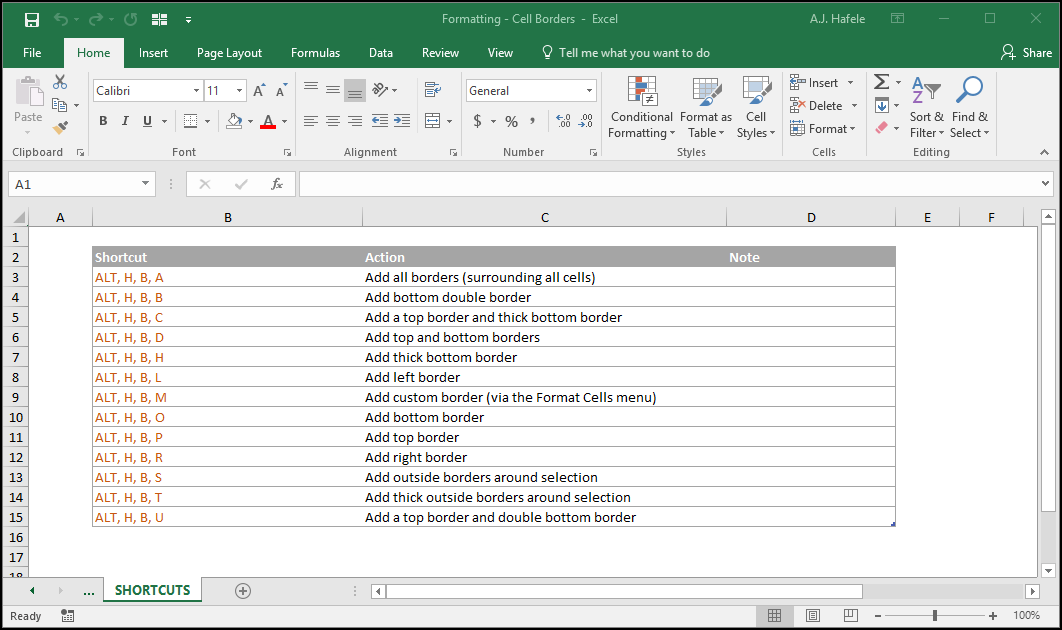Switch to the Formulas tab
The height and width of the screenshot is (630, 1062).
(315, 53)
